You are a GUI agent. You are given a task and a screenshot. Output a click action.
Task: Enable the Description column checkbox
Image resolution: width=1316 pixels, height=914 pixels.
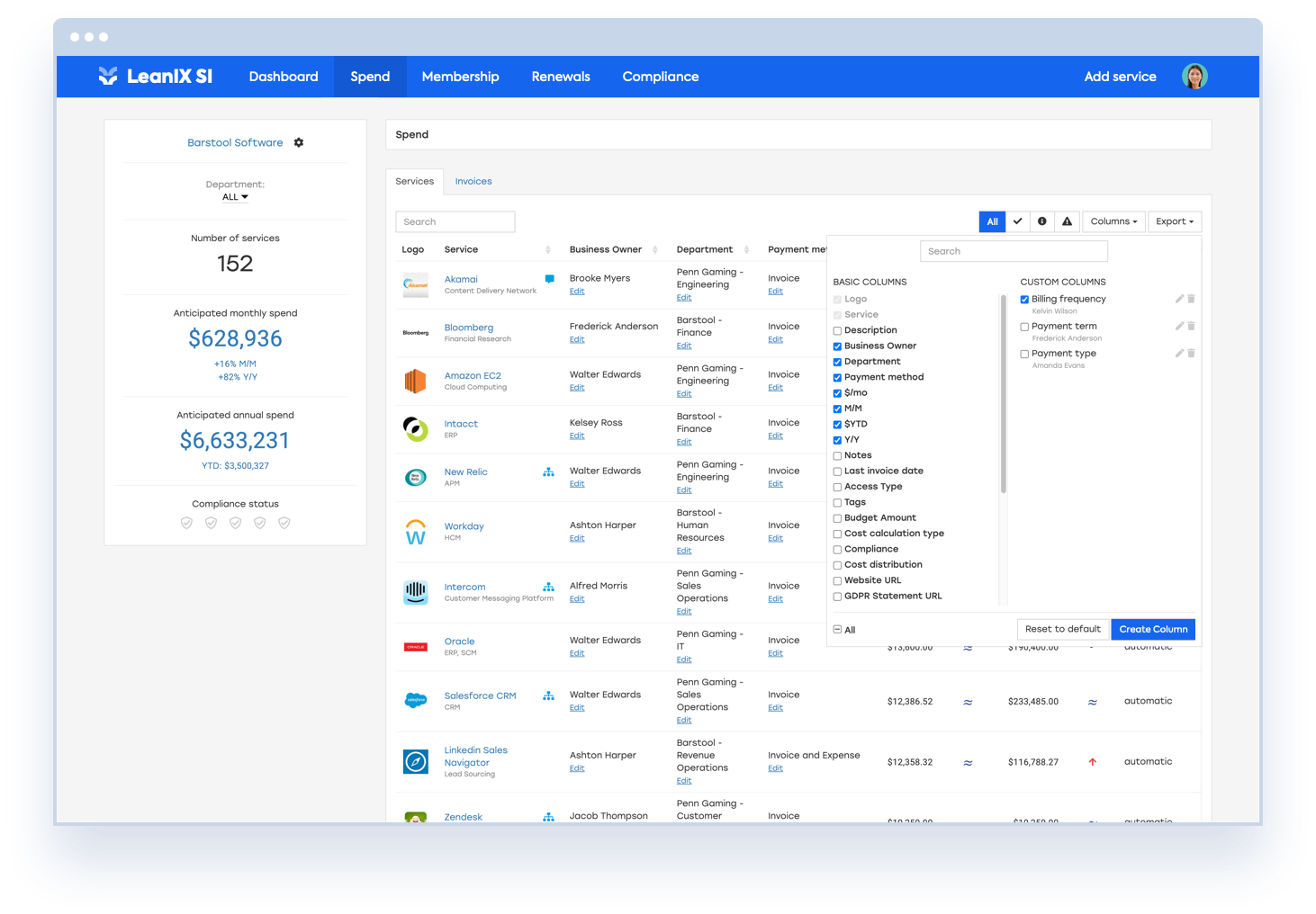click(838, 331)
